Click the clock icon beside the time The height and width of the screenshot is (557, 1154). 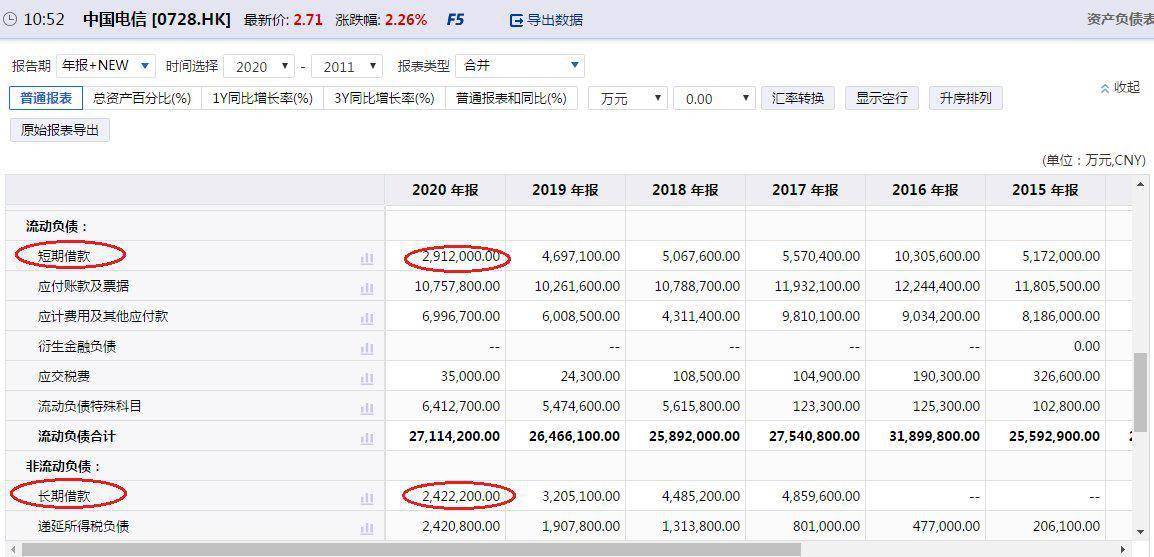click(10, 20)
